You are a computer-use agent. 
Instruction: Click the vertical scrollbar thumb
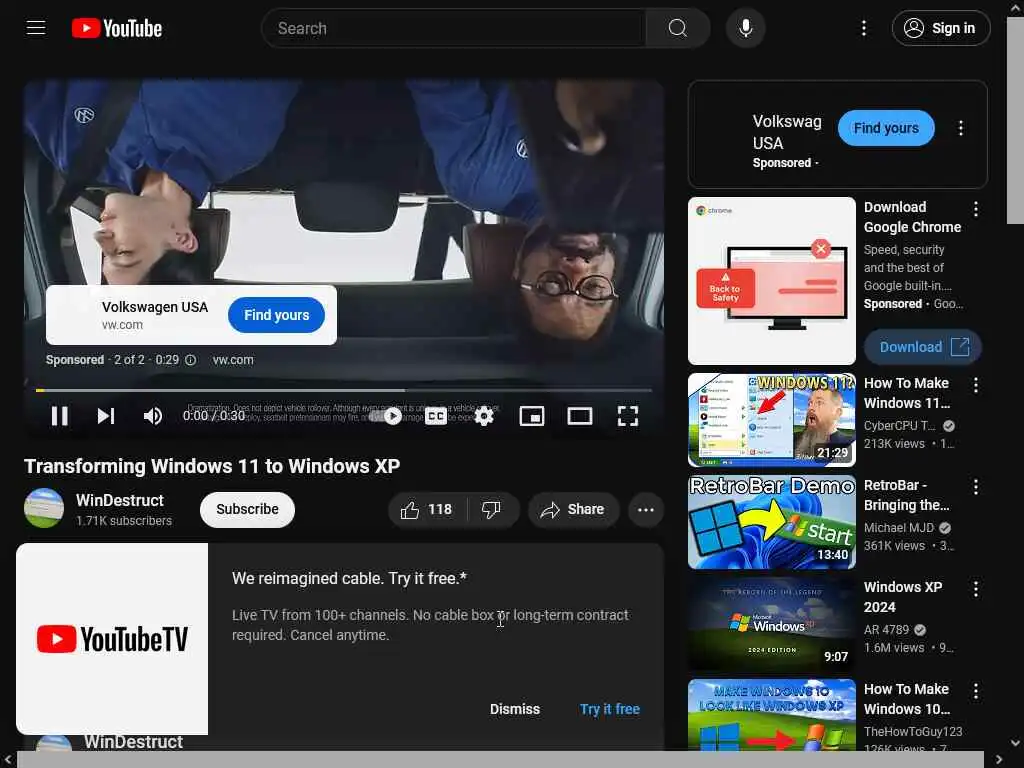[1015, 121]
